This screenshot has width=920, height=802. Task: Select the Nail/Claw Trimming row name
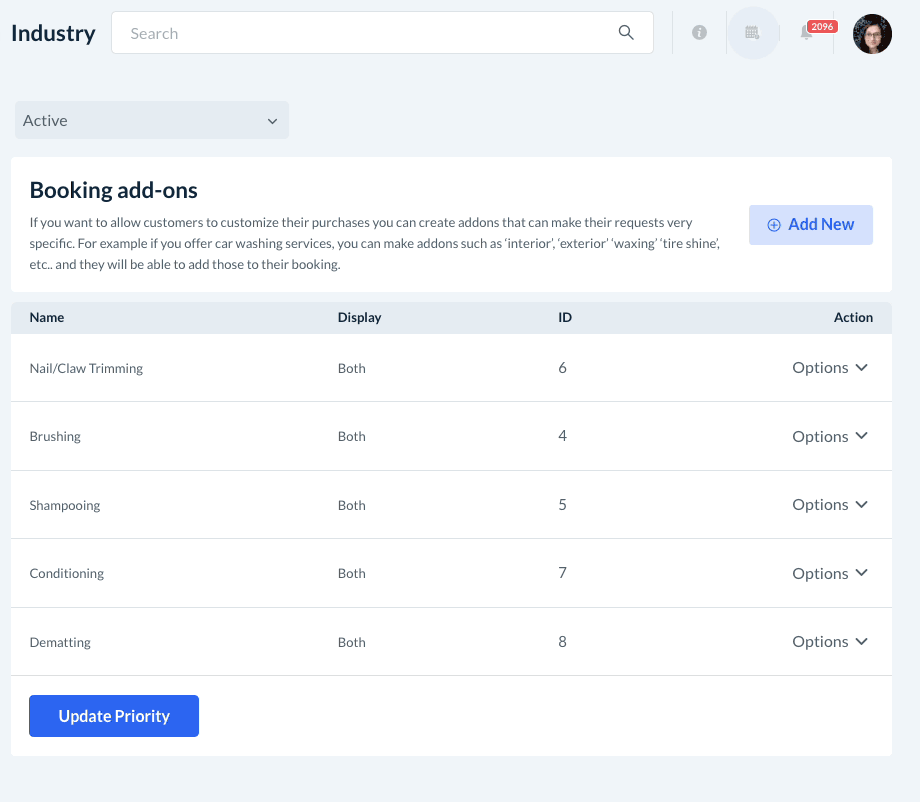tap(86, 368)
